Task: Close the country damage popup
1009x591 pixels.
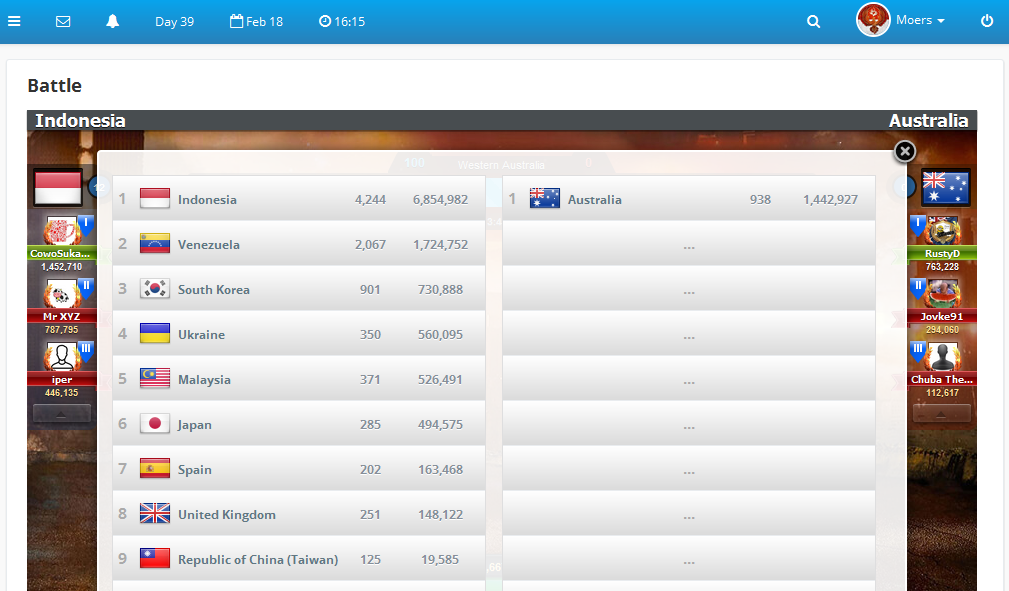Action: (x=905, y=151)
